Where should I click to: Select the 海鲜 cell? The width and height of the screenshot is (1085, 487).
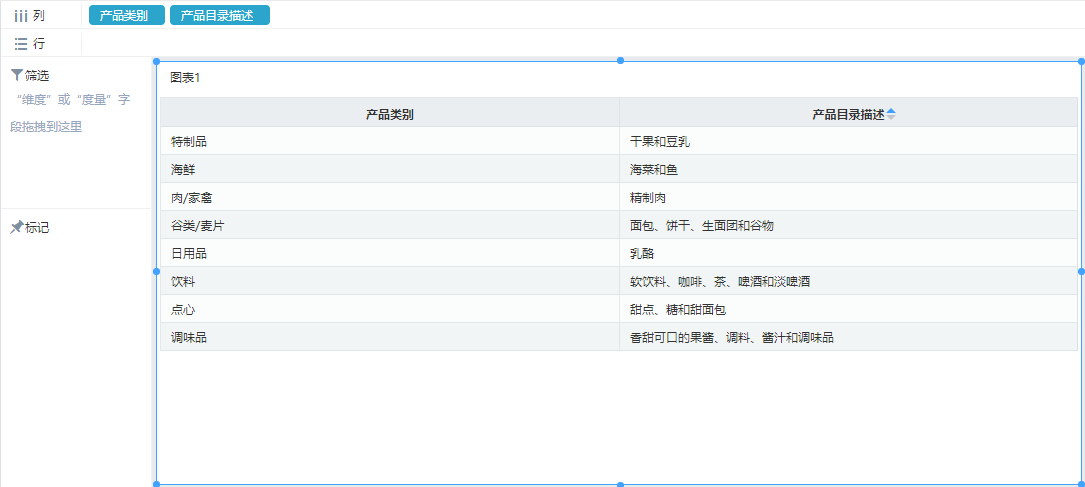[390, 169]
